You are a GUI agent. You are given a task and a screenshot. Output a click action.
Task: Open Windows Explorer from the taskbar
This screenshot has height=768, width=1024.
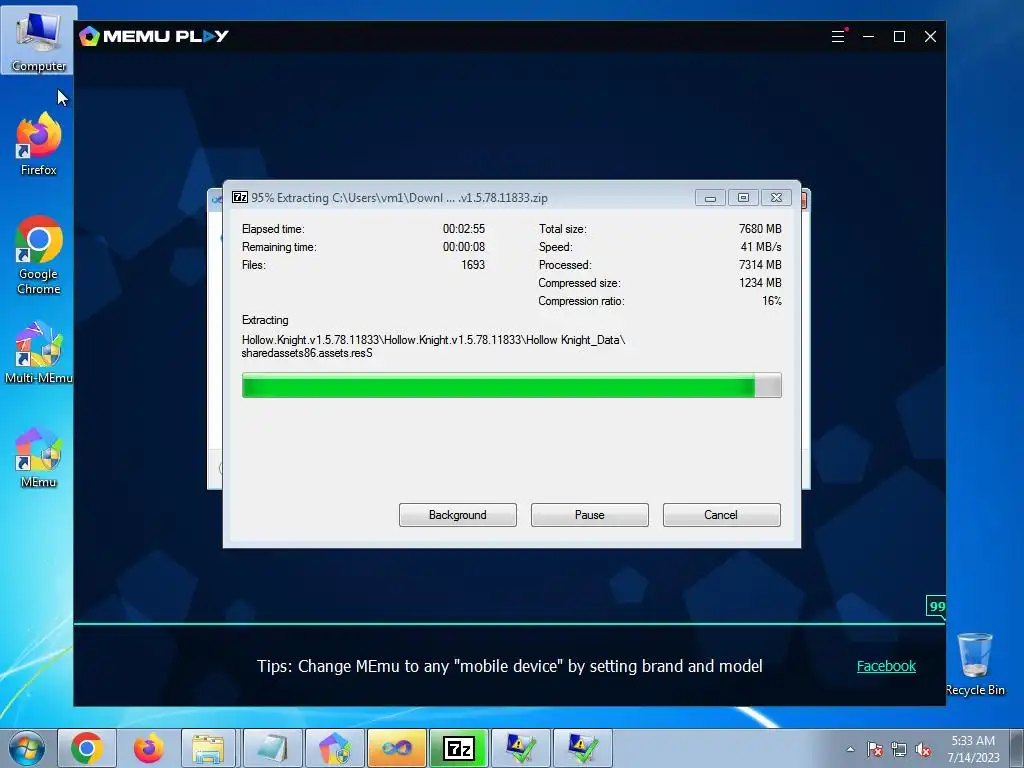coord(208,748)
